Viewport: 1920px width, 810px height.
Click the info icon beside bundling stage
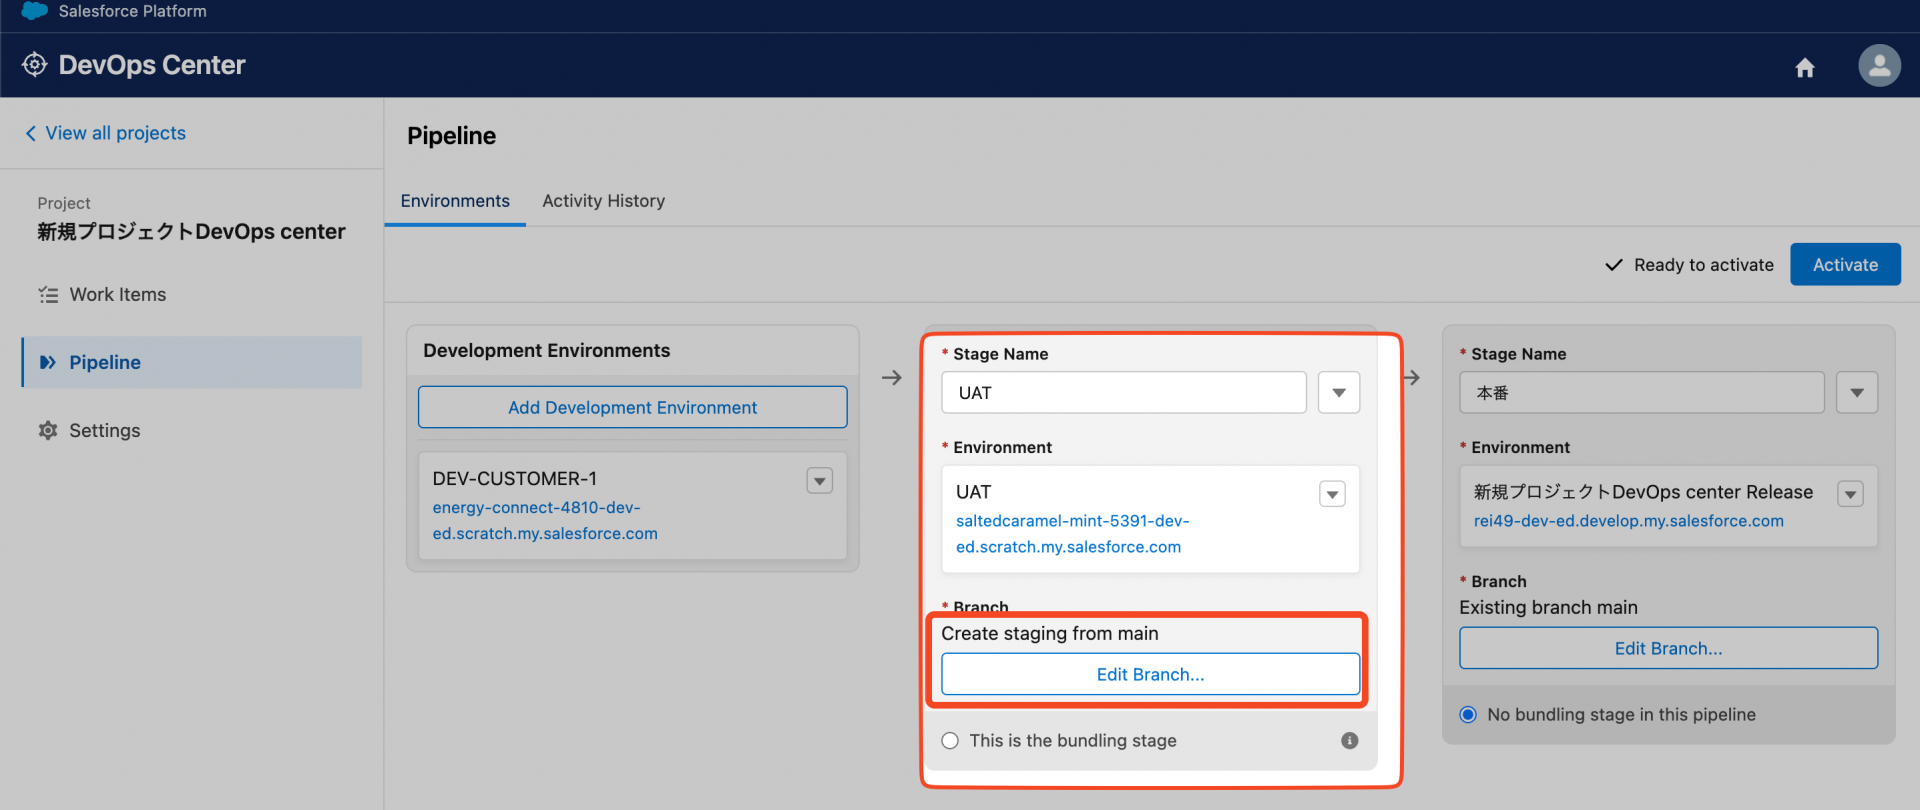pyautogui.click(x=1350, y=741)
